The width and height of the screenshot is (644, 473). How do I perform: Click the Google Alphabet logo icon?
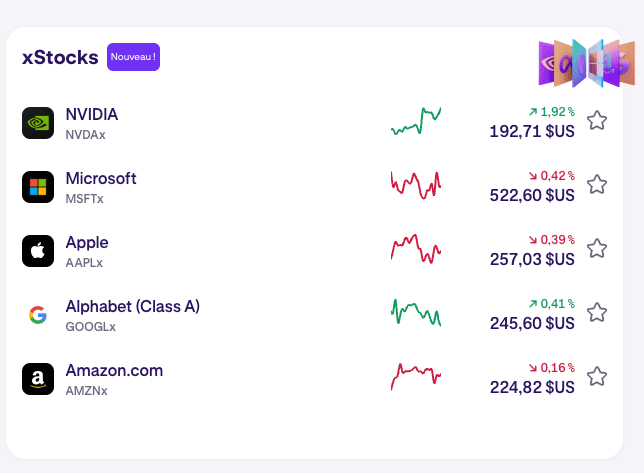(x=38, y=315)
